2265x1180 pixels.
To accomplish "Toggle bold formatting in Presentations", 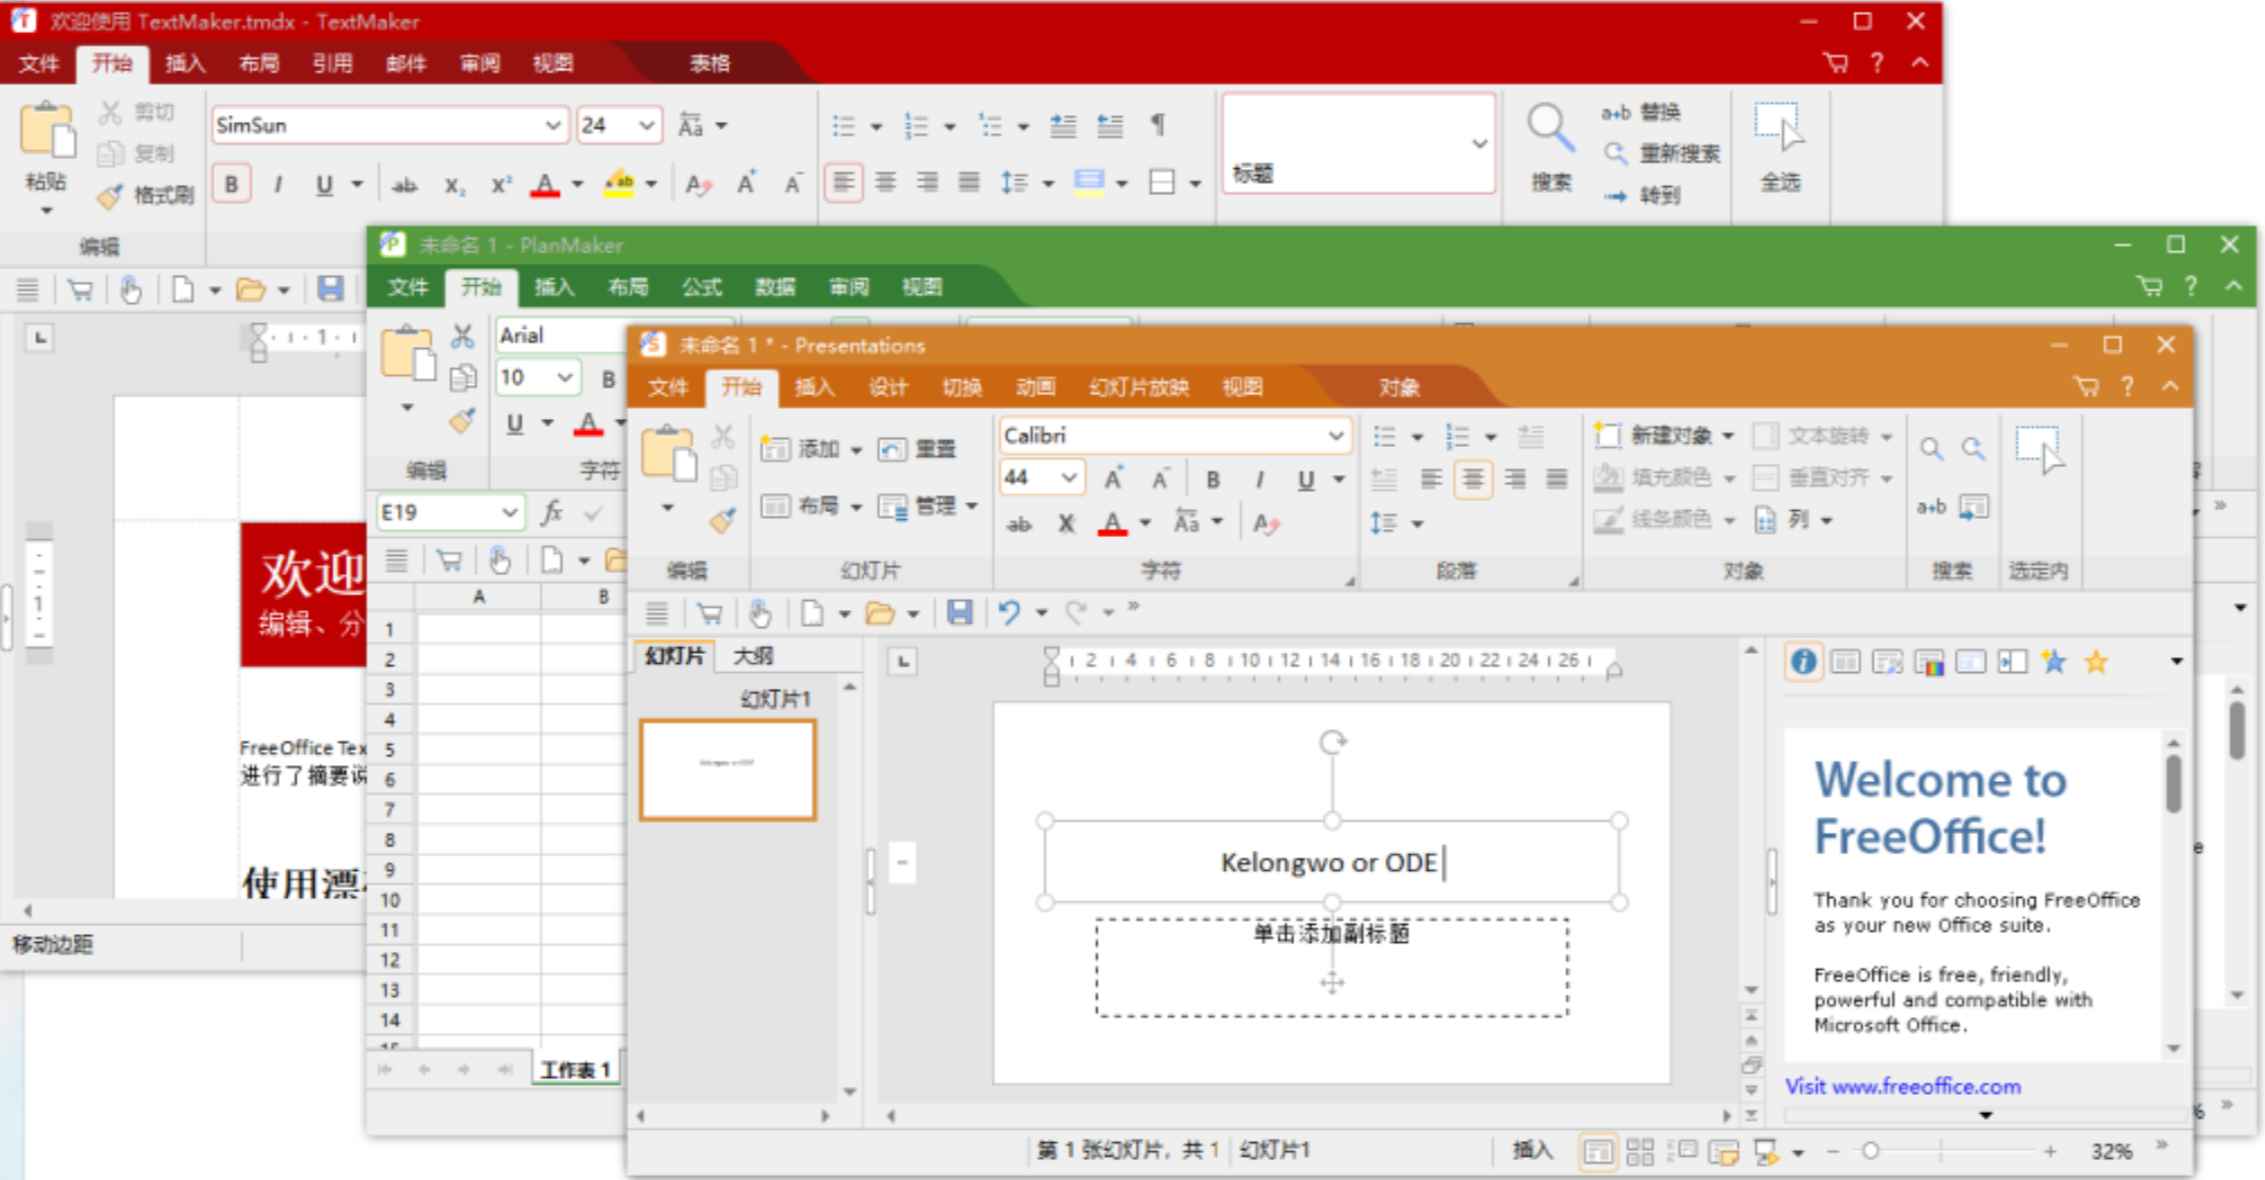I will click(x=1213, y=478).
